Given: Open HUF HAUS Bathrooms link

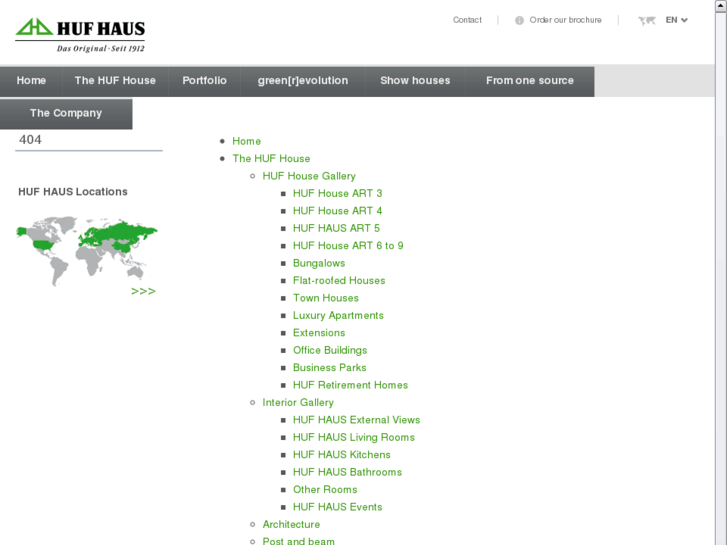Looking at the screenshot, I should pyautogui.click(x=347, y=472).
